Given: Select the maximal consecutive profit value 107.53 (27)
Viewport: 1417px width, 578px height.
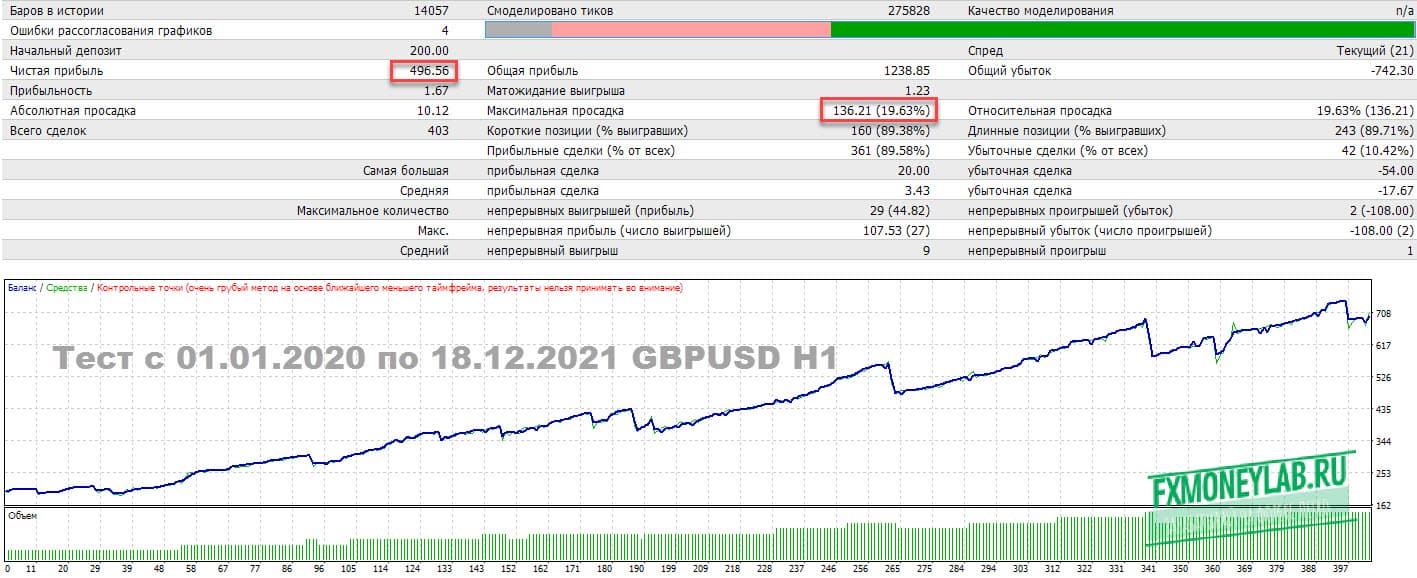Looking at the screenshot, I should pyautogui.click(x=894, y=231).
